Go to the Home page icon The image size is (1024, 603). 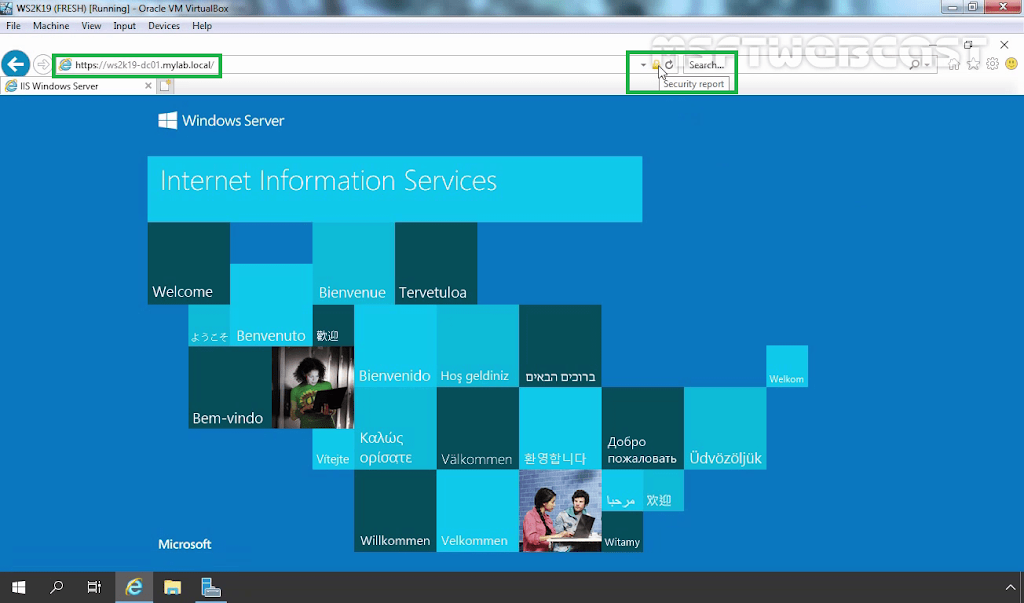click(954, 64)
